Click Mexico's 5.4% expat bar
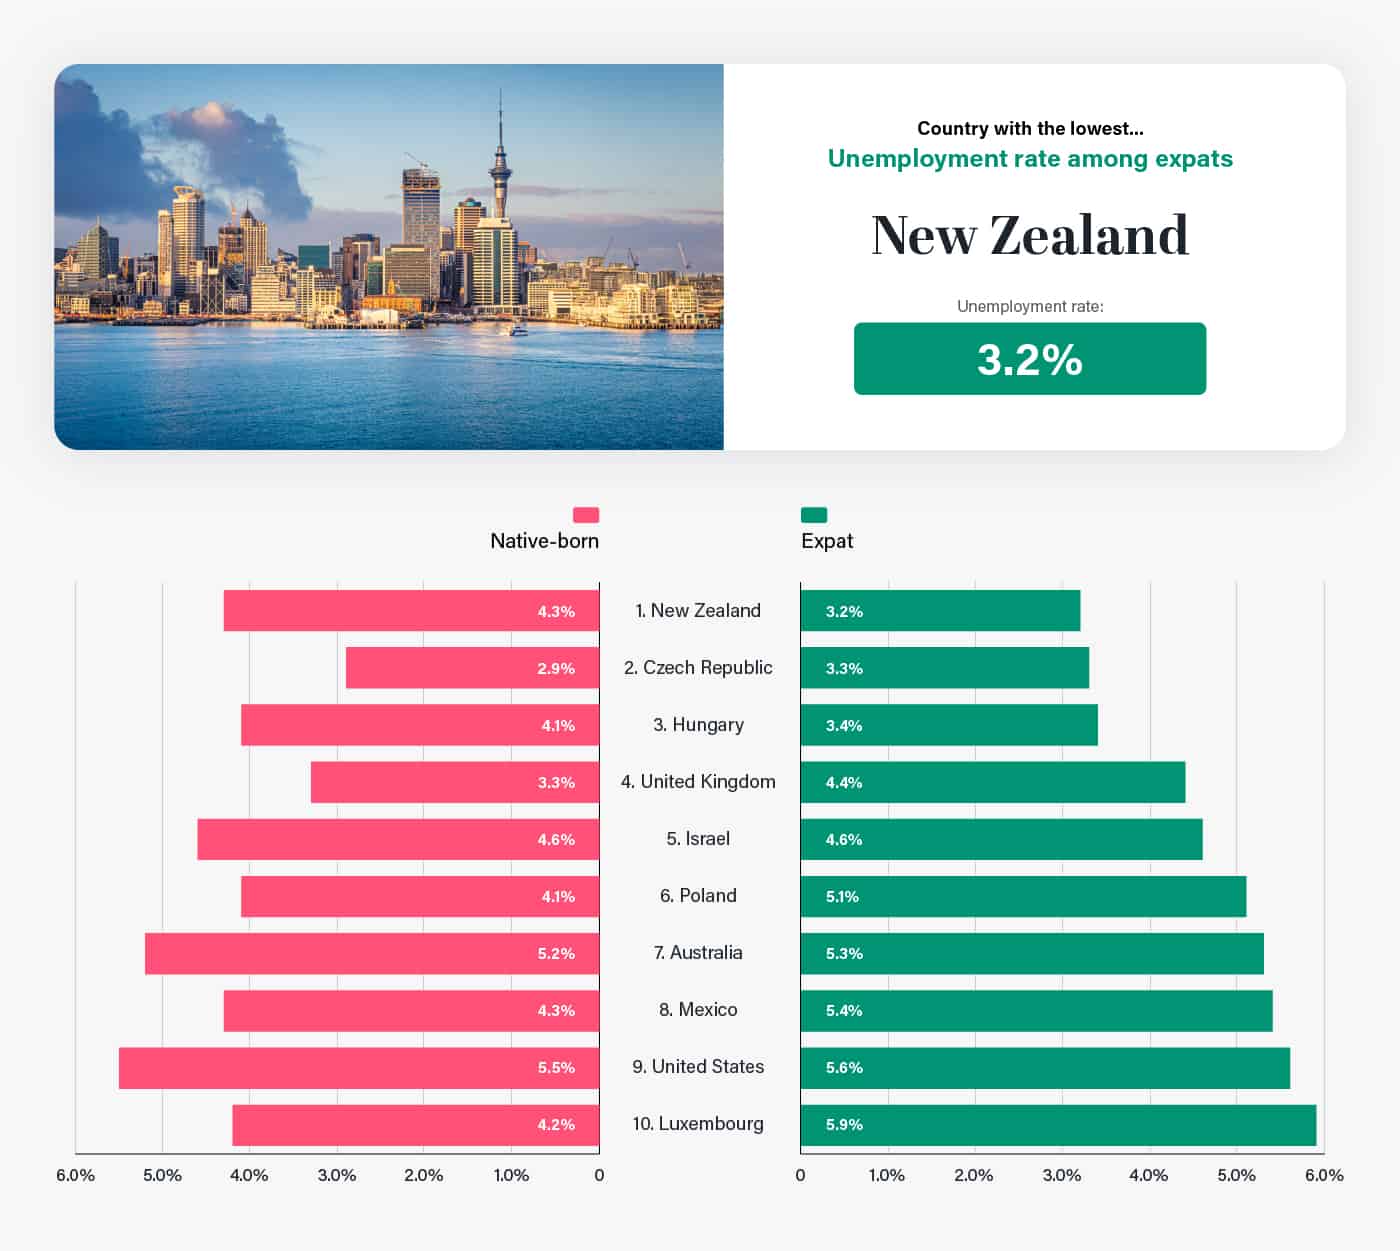Screen dimensions: 1400x1251 (x=1036, y=1010)
